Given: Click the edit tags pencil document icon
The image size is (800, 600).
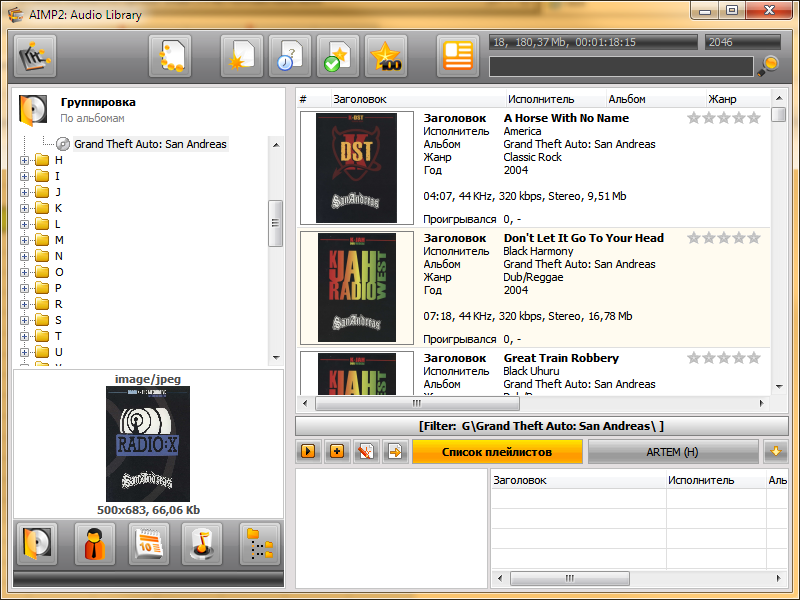Looking at the screenshot, I should click(x=366, y=452).
